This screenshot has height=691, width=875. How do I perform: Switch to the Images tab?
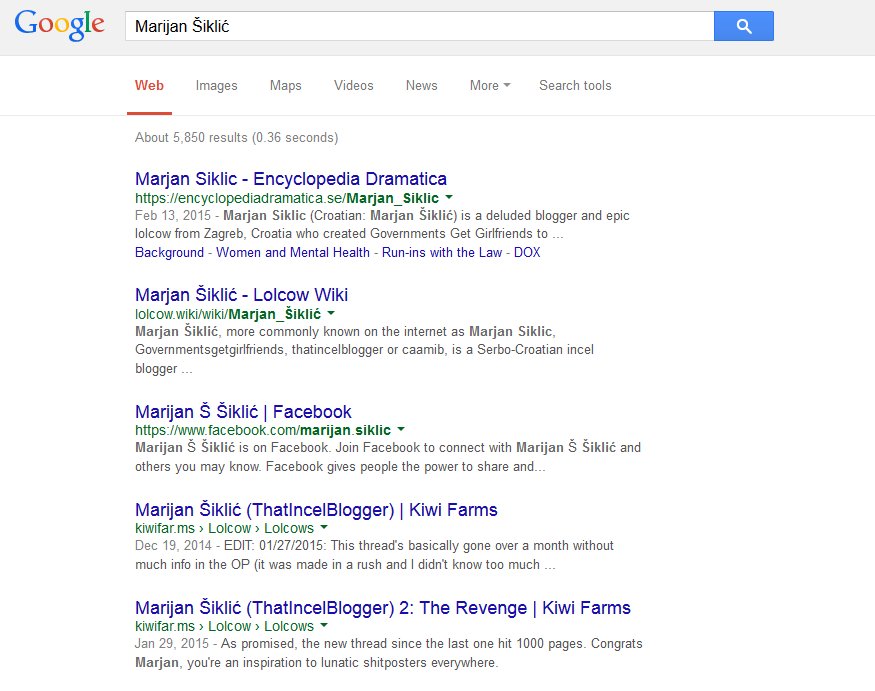coord(217,85)
